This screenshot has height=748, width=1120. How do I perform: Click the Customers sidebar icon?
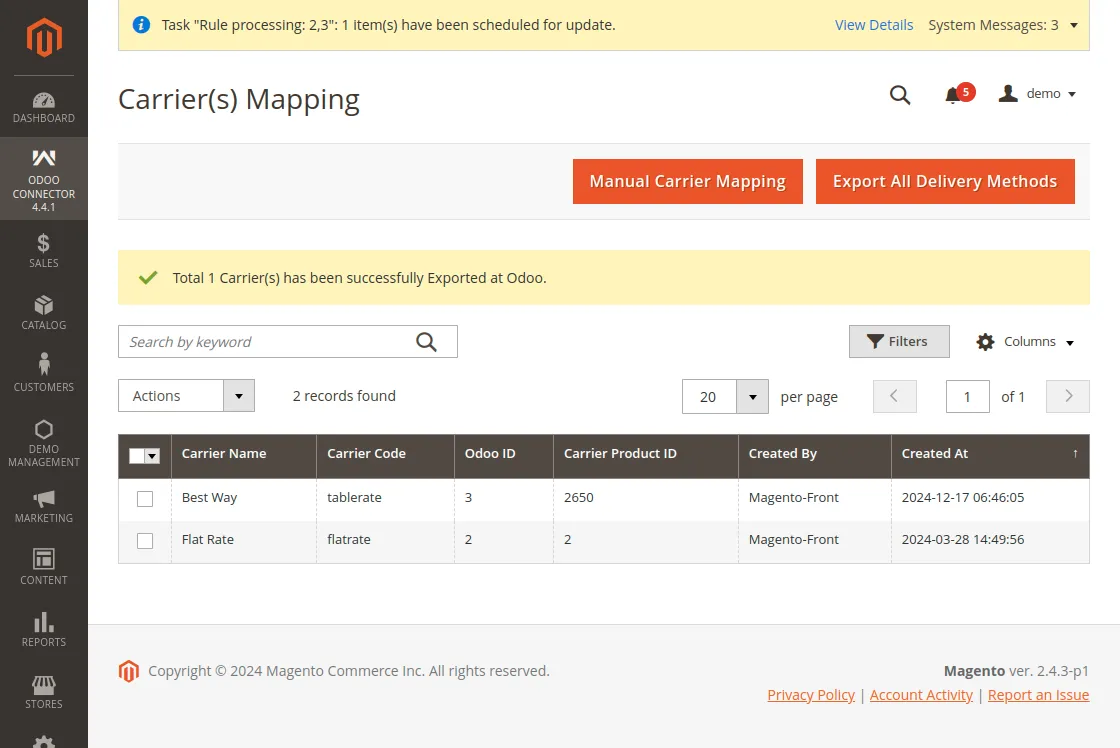pyautogui.click(x=44, y=372)
